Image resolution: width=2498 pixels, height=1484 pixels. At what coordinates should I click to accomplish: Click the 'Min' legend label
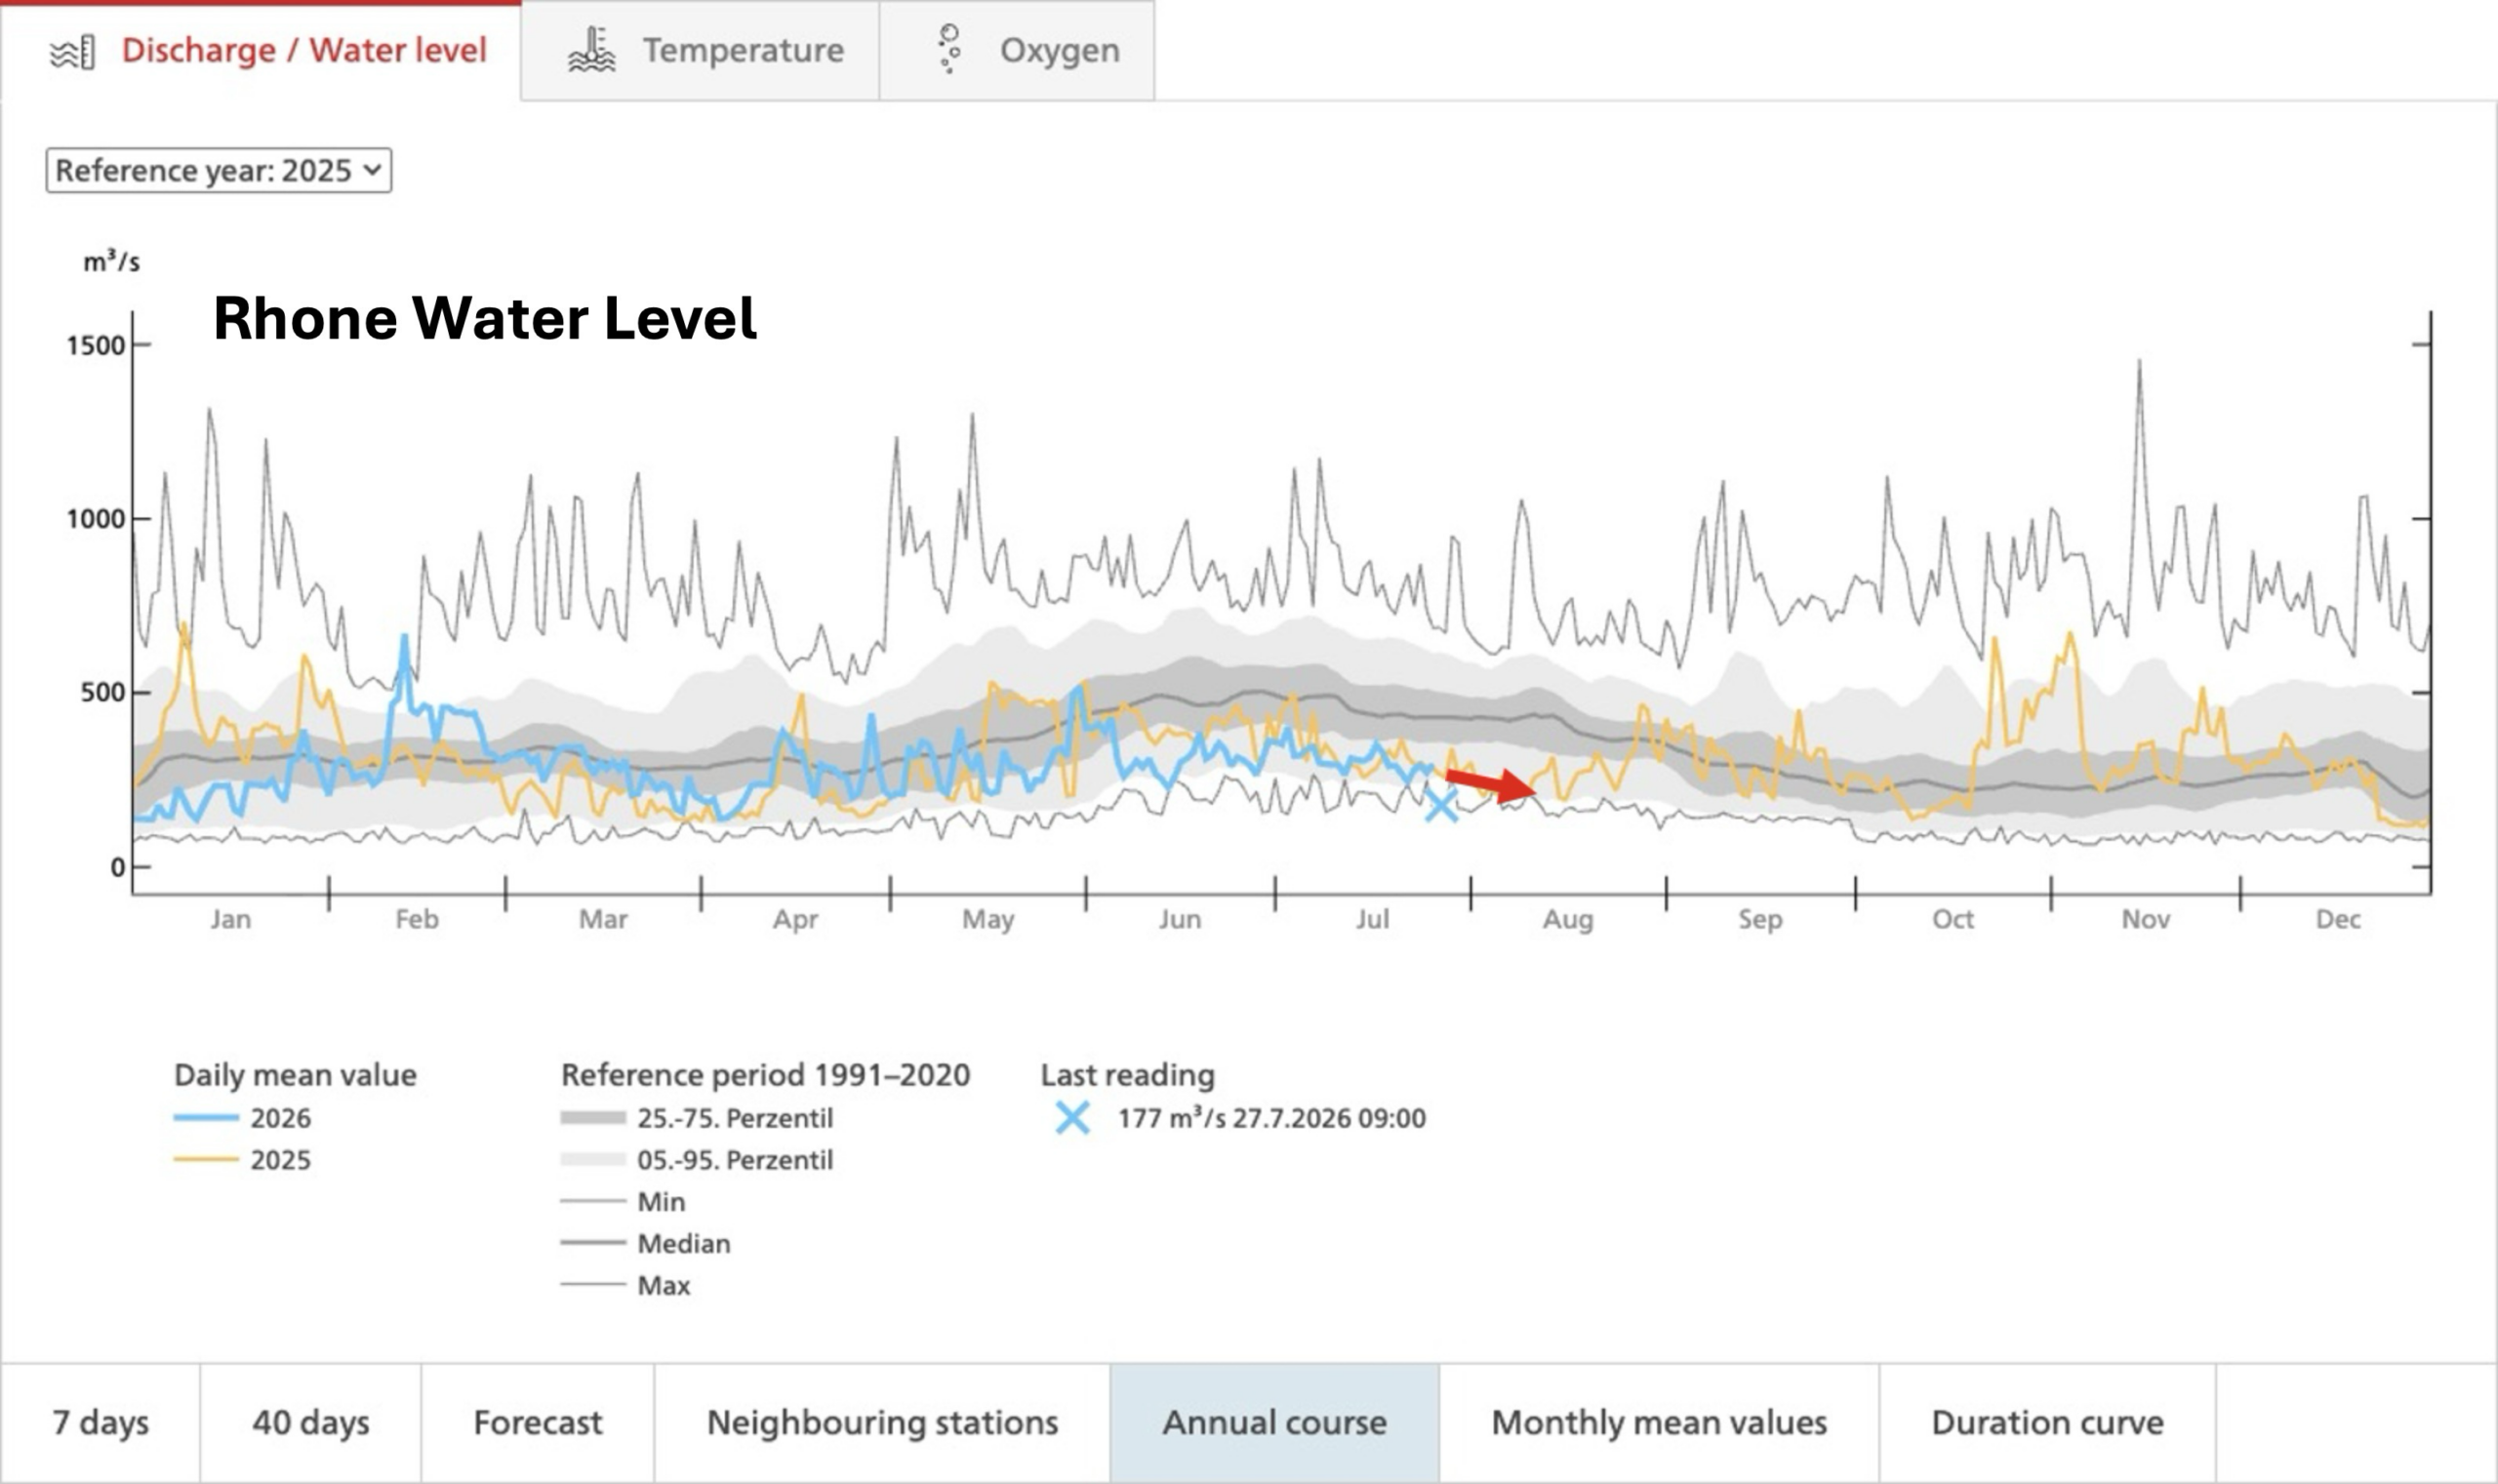(x=661, y=1202)
